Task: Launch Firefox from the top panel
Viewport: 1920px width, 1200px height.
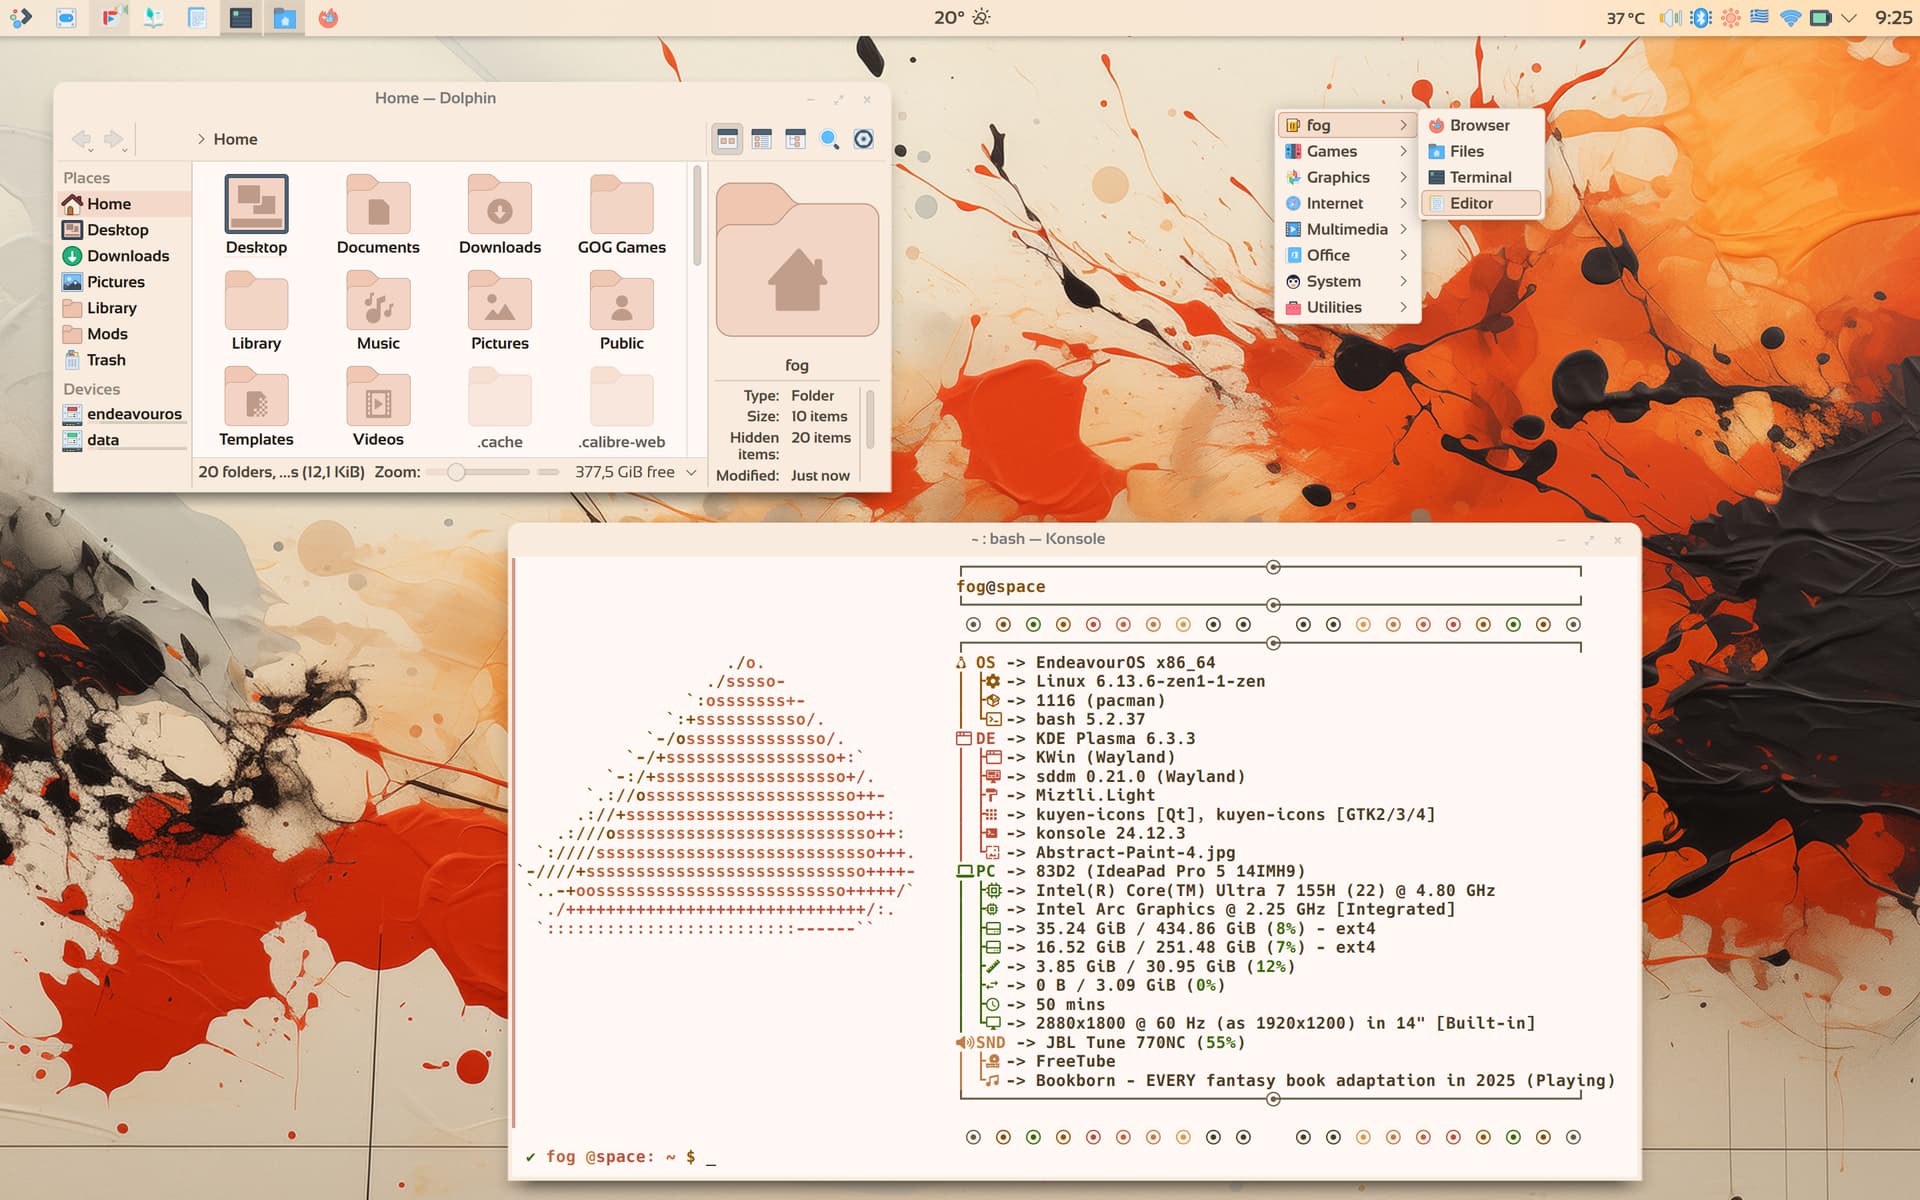Action: point(328,18)
